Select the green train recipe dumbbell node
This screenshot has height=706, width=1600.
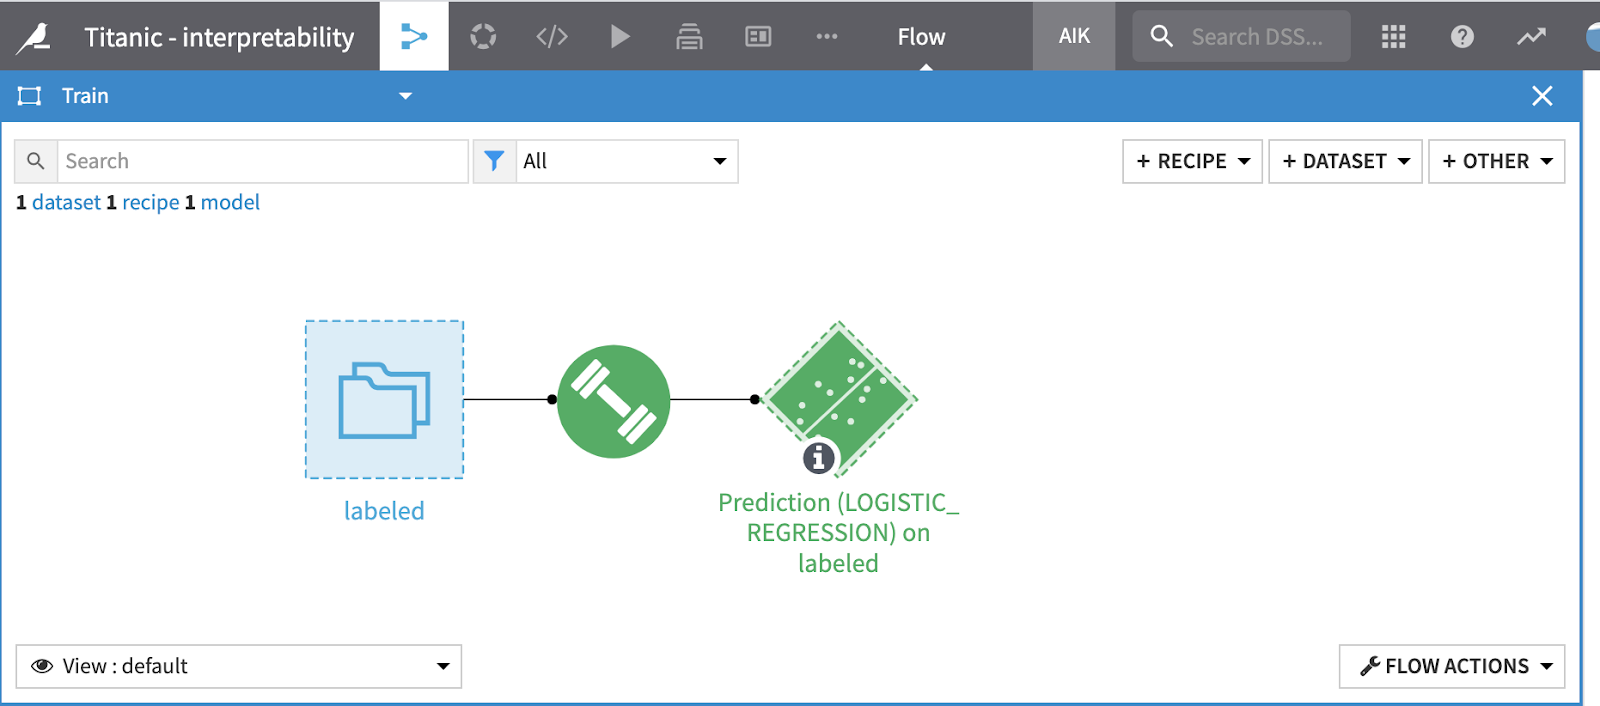click(x=613, y=401)
